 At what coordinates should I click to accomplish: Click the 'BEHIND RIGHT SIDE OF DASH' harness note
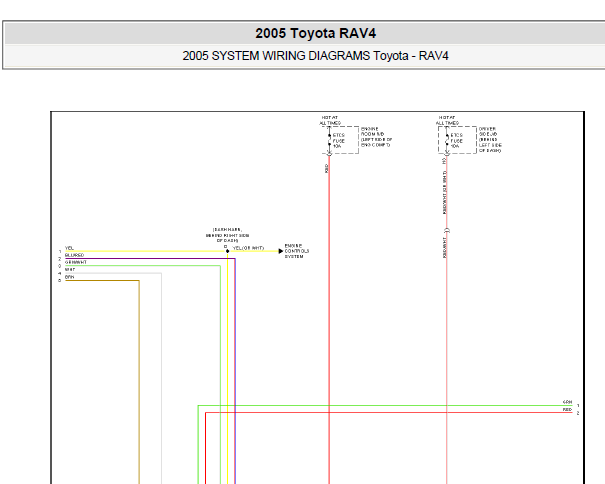[x=227, y=235]
